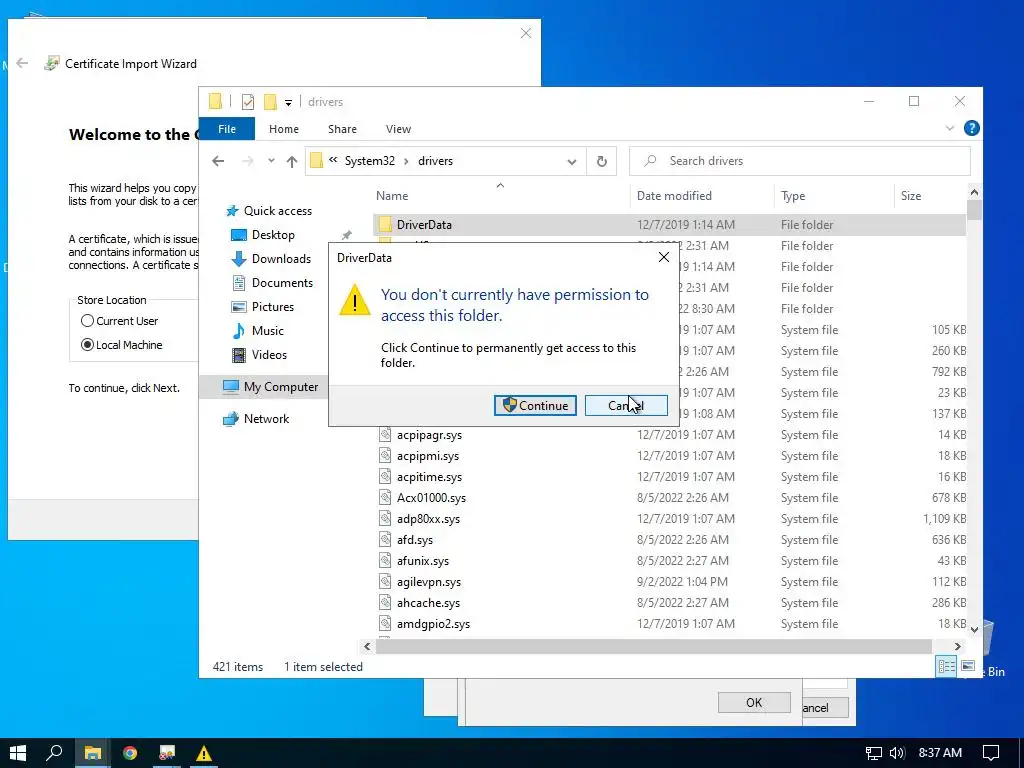Open taskbar search magnifier
This screenshot has height=768, width=1024.
pyautogui.click(x=54, y=753)
